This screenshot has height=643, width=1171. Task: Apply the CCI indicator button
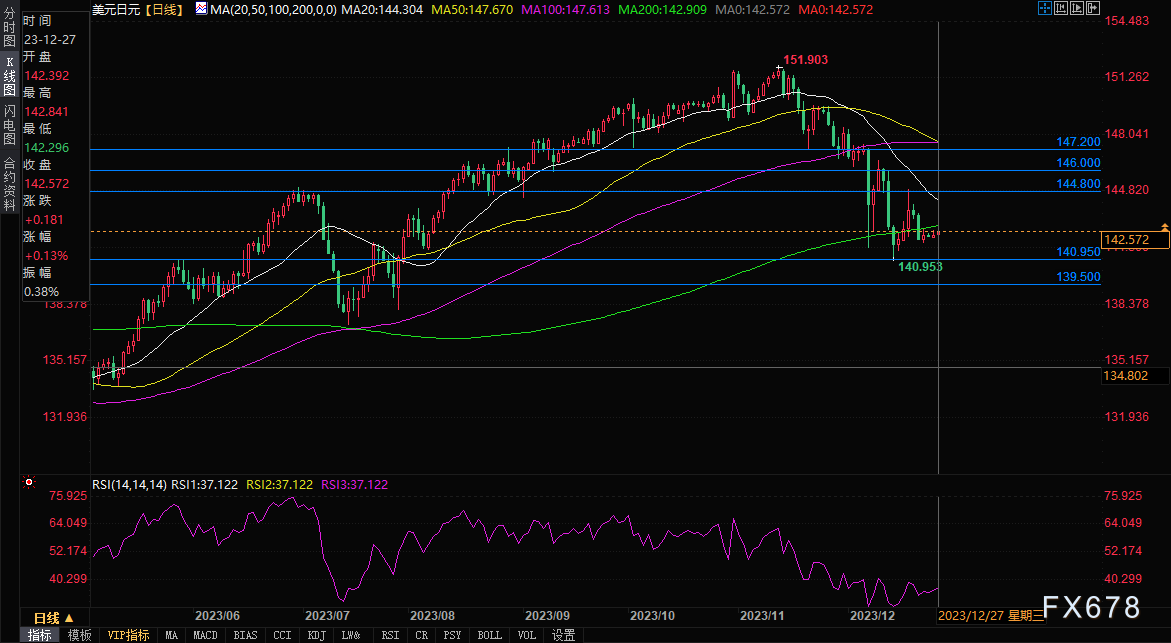pos(282,635)
